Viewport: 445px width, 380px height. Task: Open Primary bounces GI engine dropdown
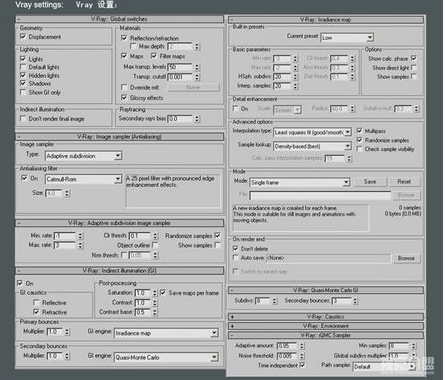click(166, 333)
